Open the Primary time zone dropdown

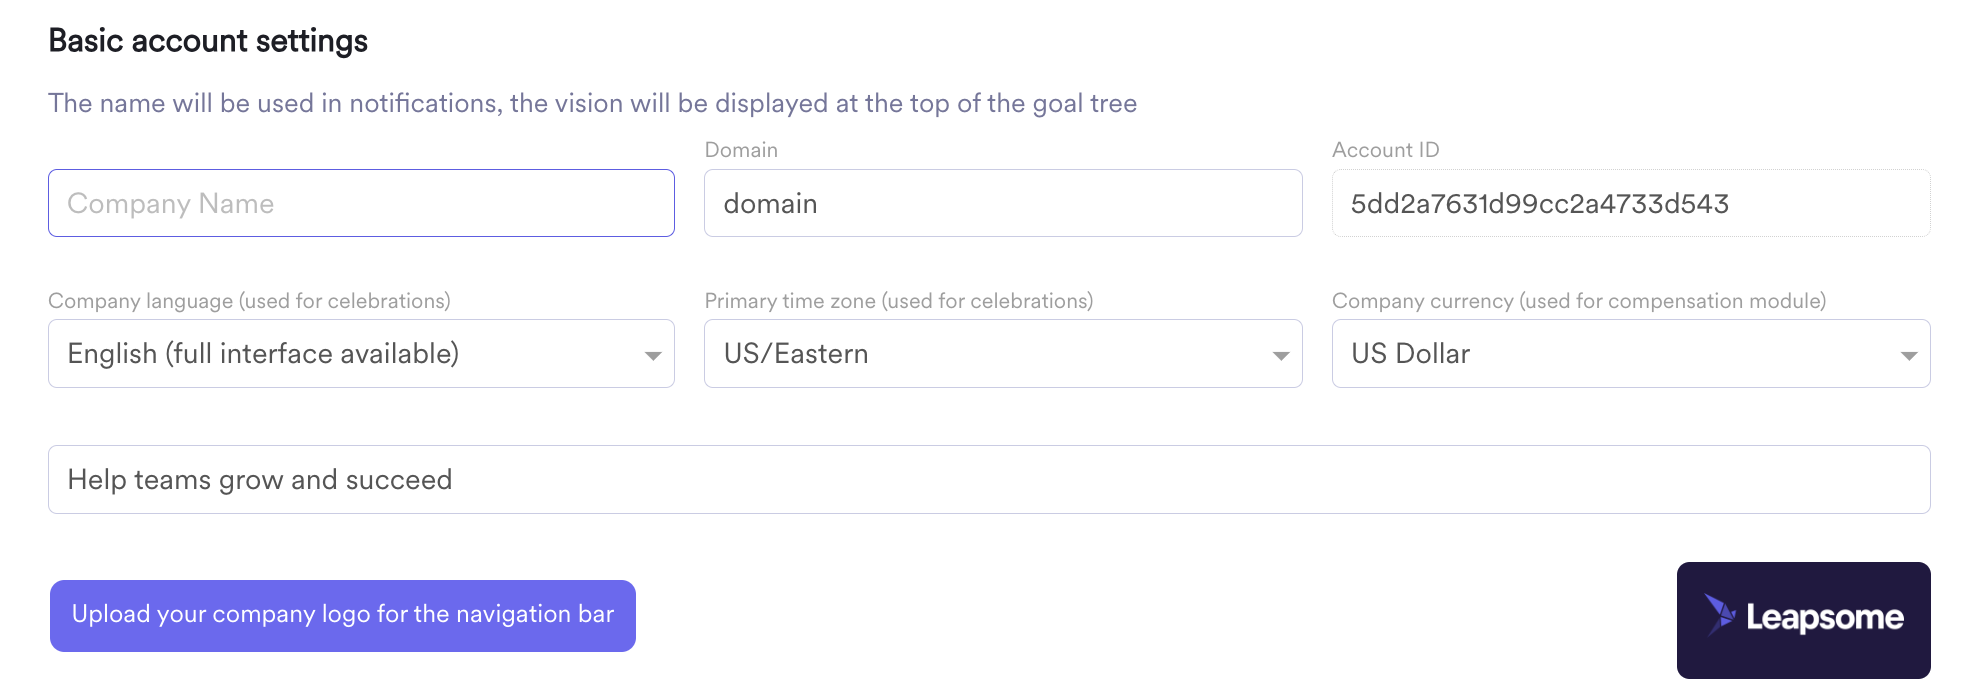1003,353
